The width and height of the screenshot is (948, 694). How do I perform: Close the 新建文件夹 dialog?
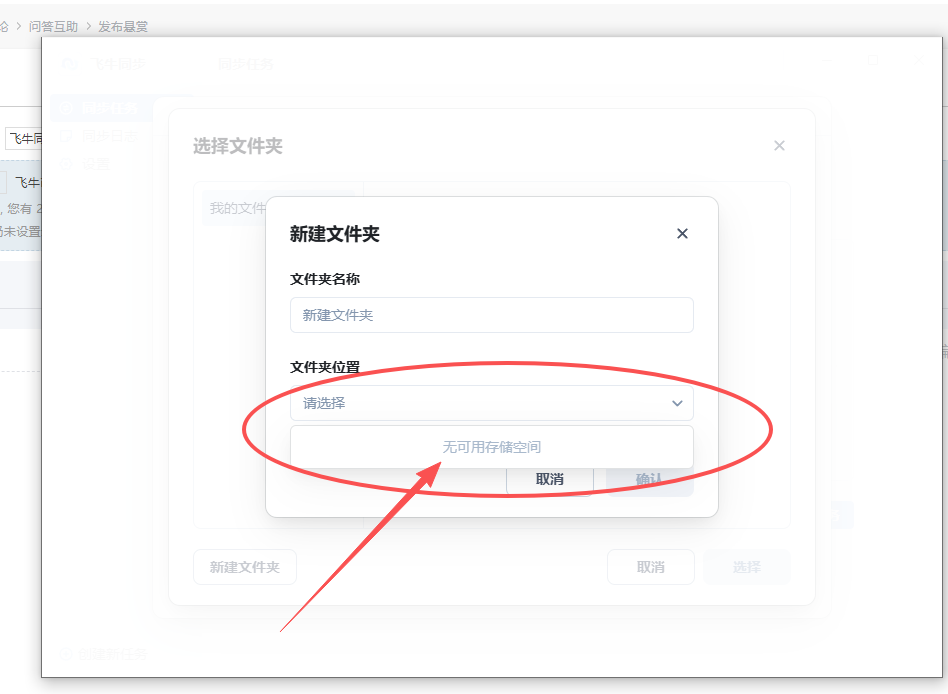click(x=682, y=233)
